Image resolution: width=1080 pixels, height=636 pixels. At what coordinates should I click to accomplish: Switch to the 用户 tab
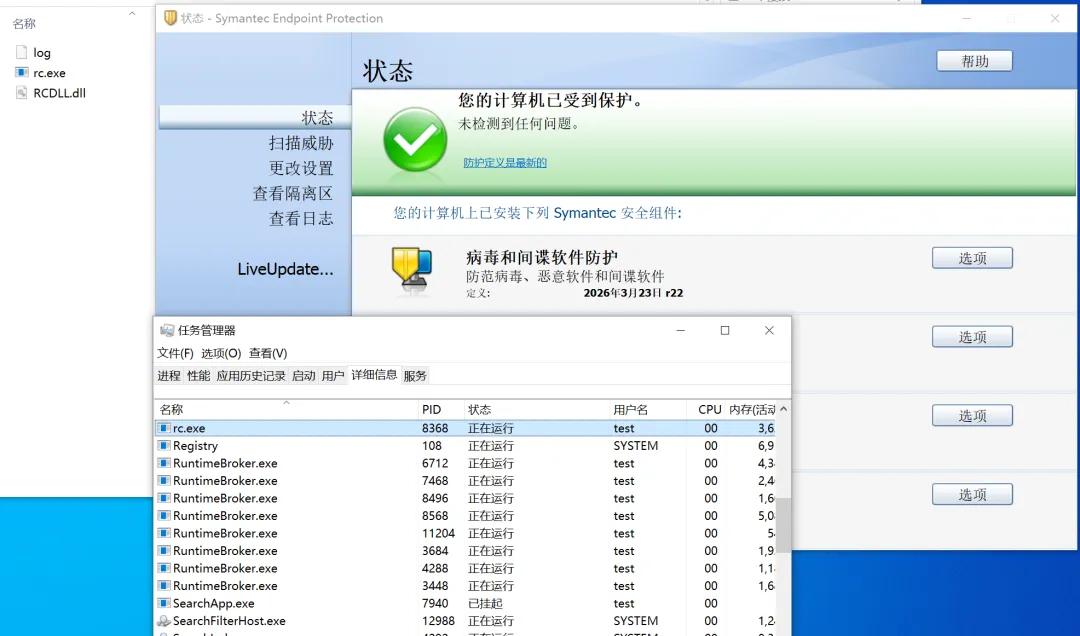(333, 376)
